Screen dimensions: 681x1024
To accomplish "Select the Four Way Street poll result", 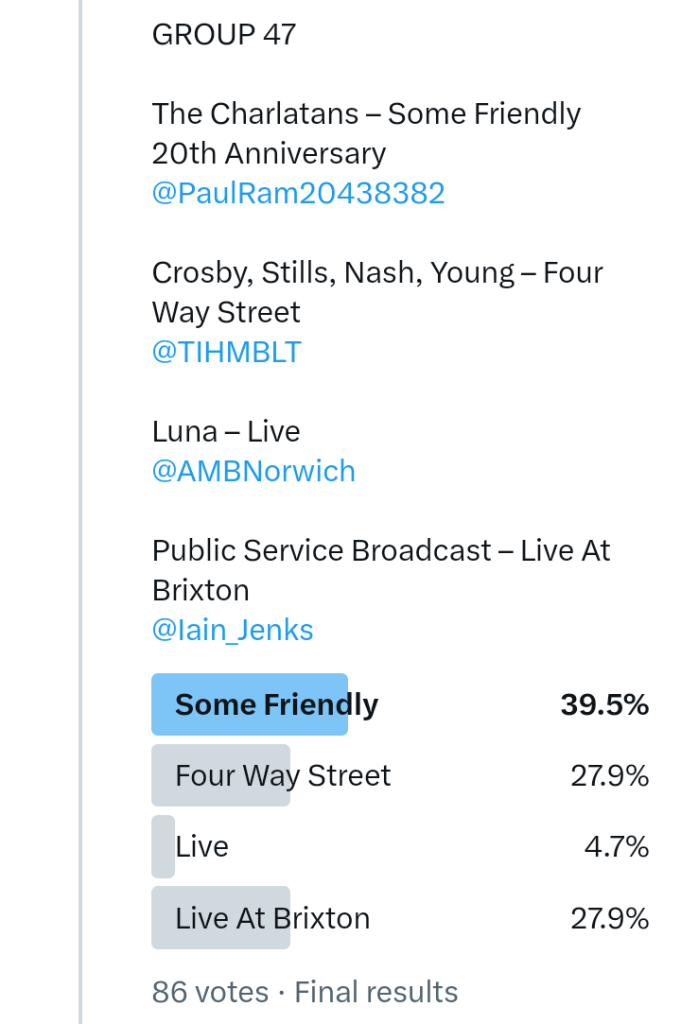I will coord(282,776).
